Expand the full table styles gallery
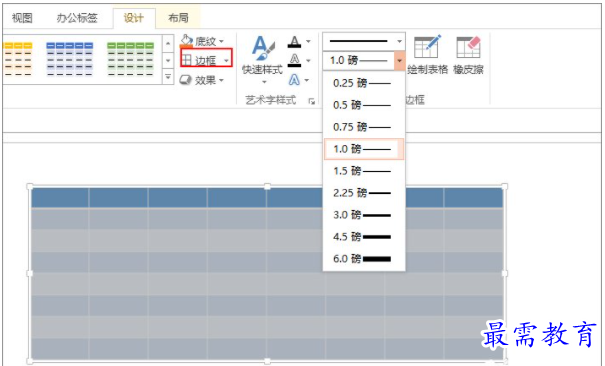The width and height of the screenshot is (605, 366). [168, 77]
